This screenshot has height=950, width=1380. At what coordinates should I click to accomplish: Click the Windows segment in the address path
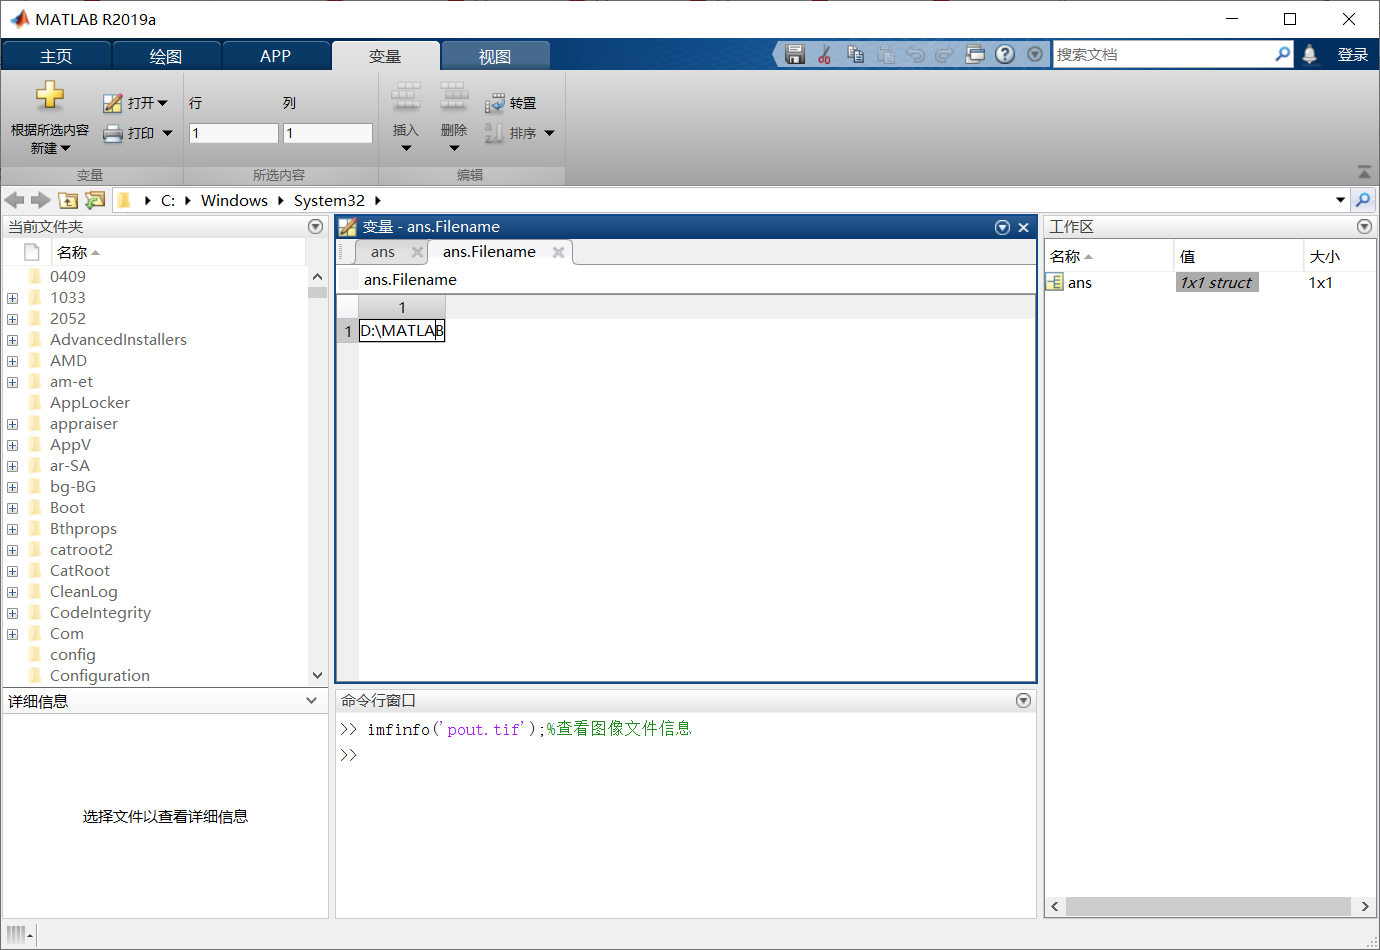point(234,200)
